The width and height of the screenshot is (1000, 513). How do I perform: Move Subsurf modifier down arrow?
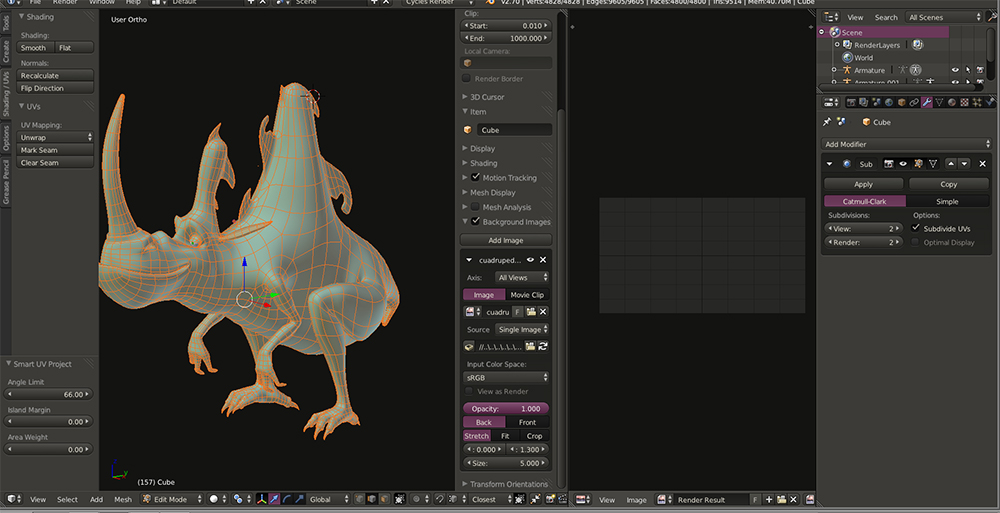964,164
